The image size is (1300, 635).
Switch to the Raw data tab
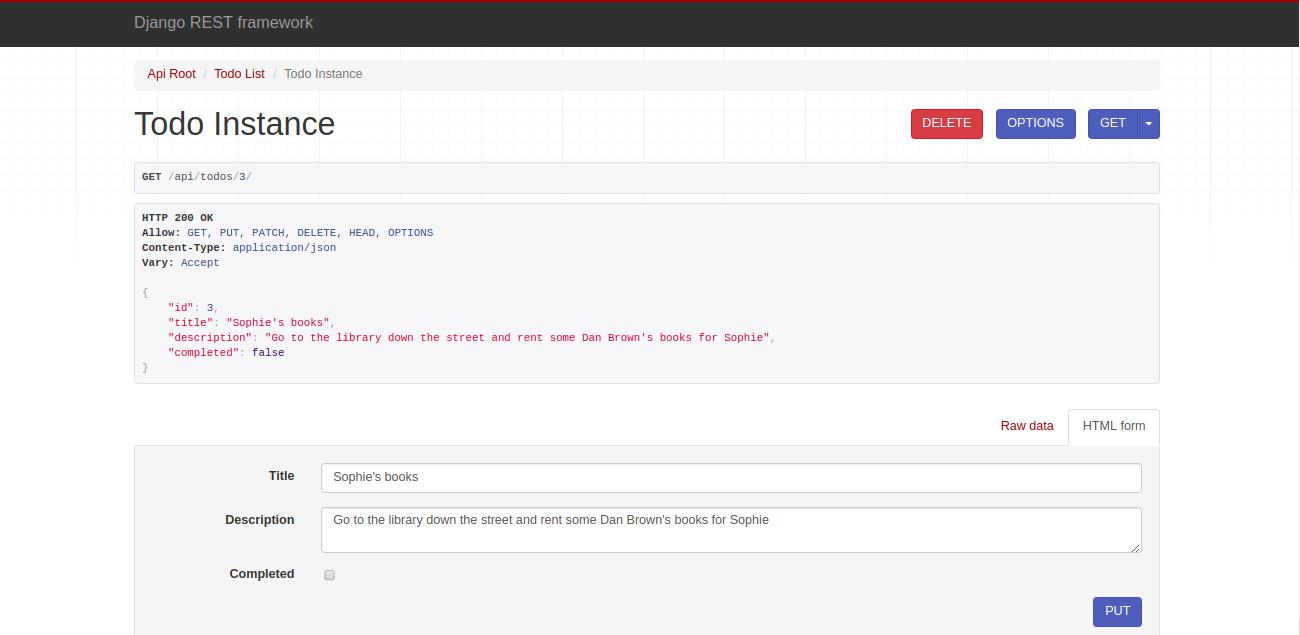[1026, 426]
